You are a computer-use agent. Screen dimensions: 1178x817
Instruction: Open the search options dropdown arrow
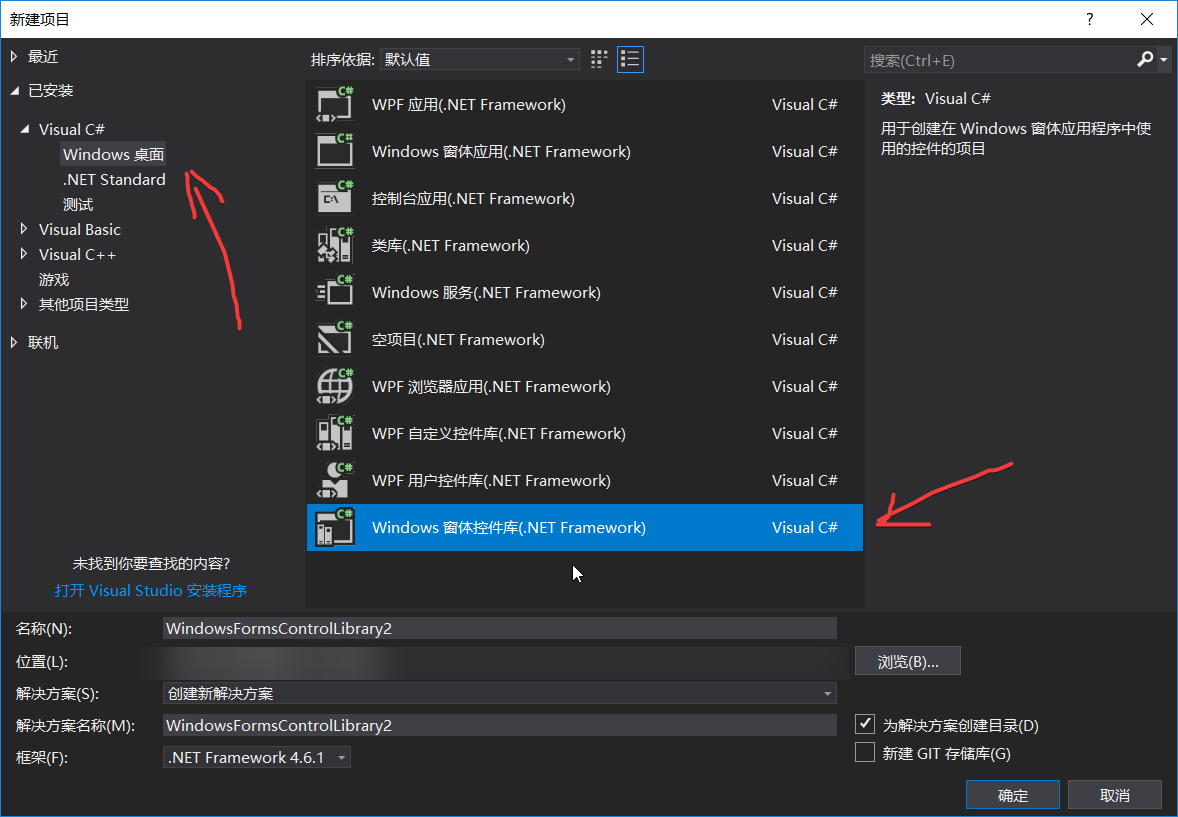[x=1163, y=59]
